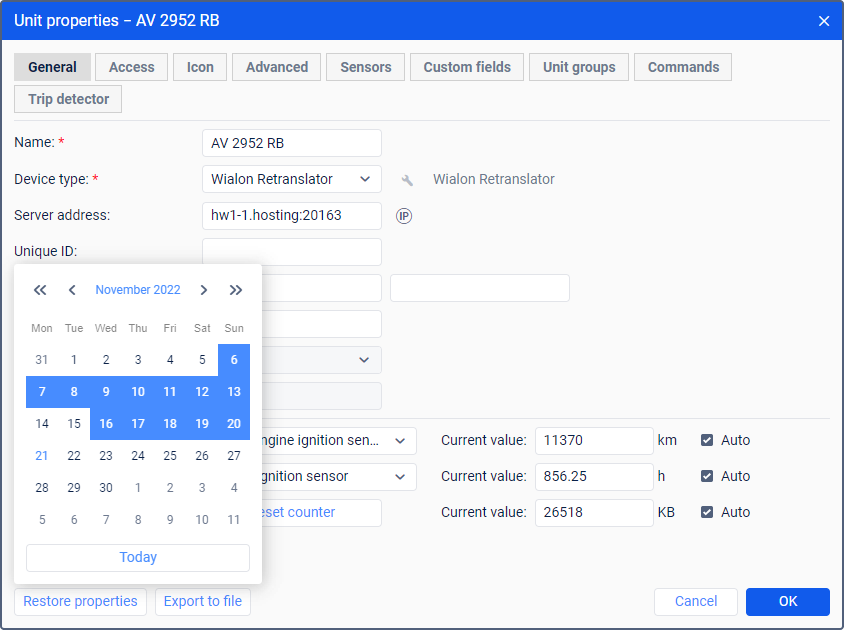Click the wrench icon next to device type
The image size is (844, 630).
tap(407, 180)
